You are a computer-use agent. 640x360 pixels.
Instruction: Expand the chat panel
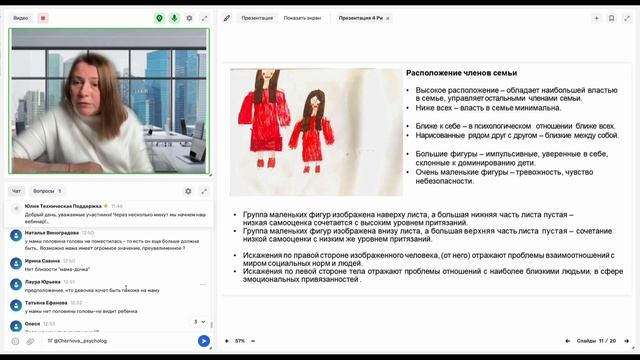[x=204, y=191]
